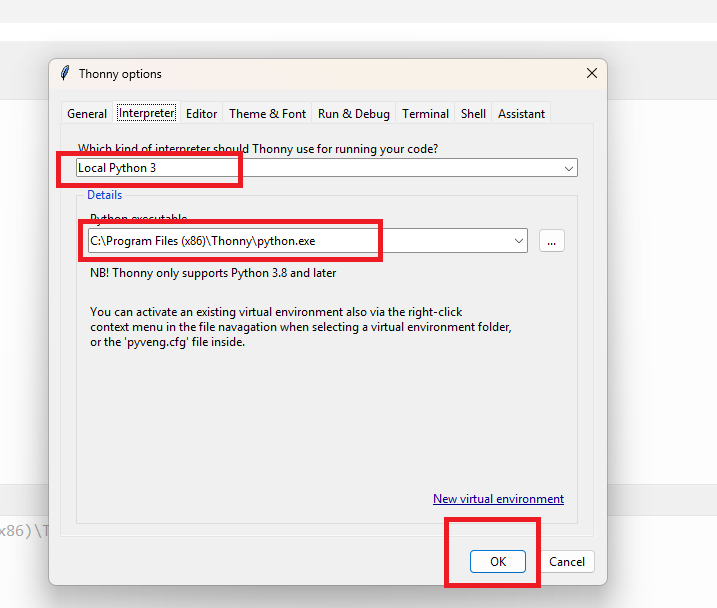This screenshot has width=717, height=608.
Task: Switch to the Terminal tab
Action: 425,114
